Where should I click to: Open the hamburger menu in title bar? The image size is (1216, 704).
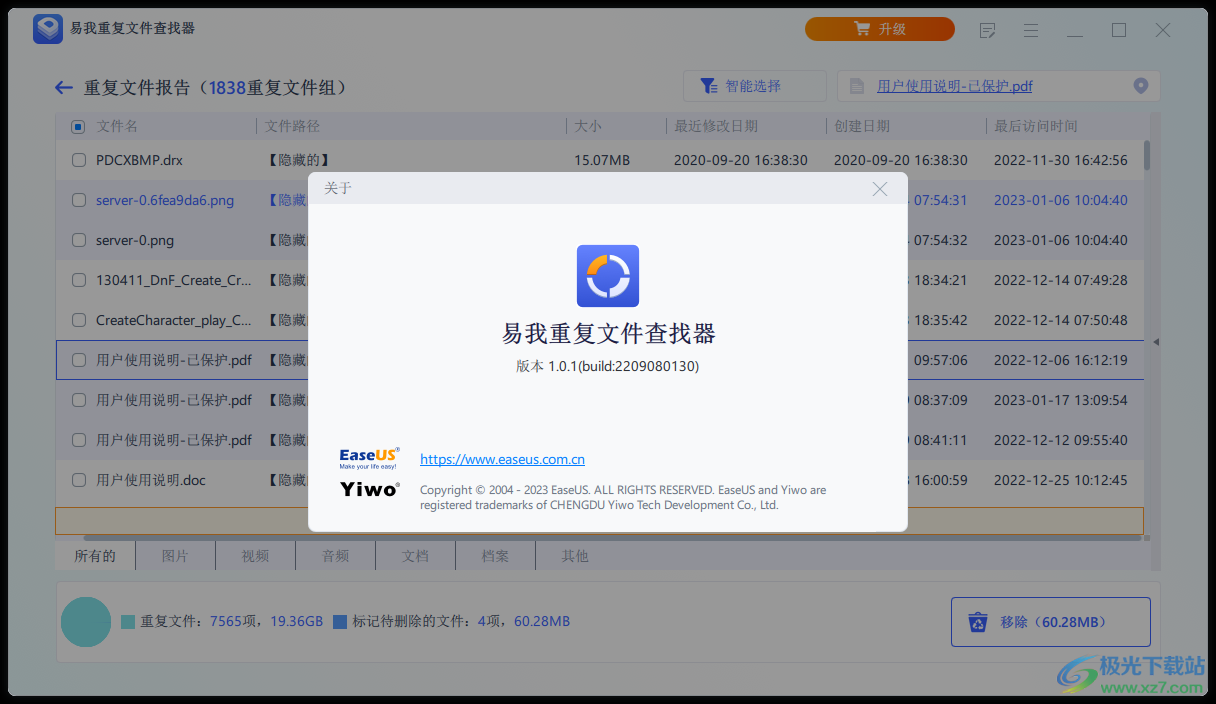coord(1031,30)
